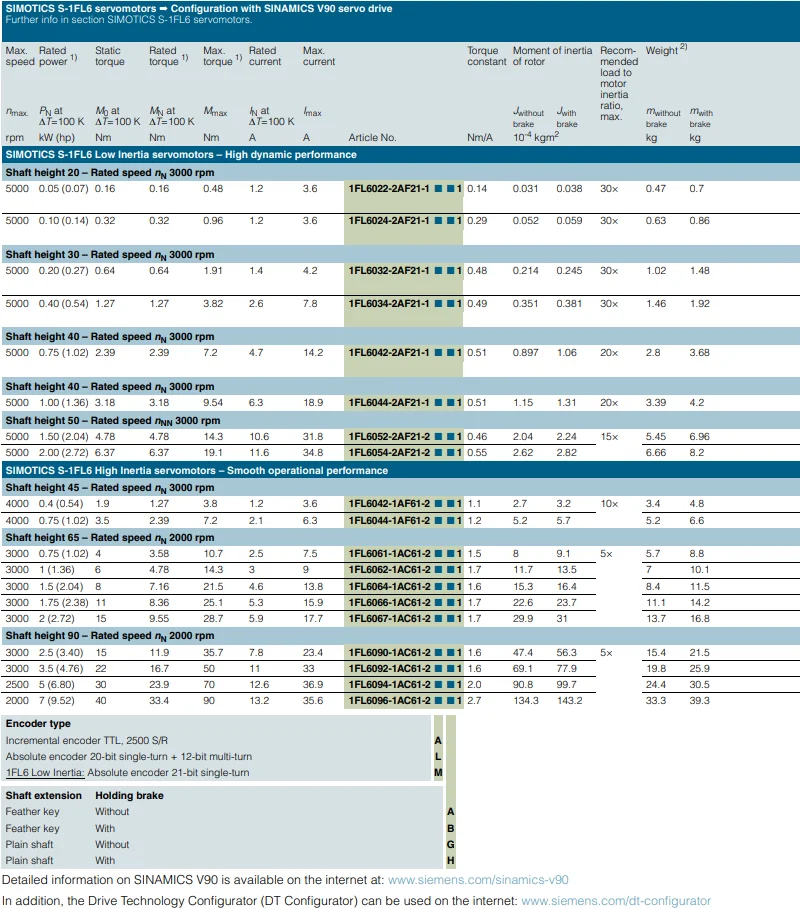Click article number 1FL6066-1AC61-2
This screenshot has height=909, width=800.
(389, 602)
